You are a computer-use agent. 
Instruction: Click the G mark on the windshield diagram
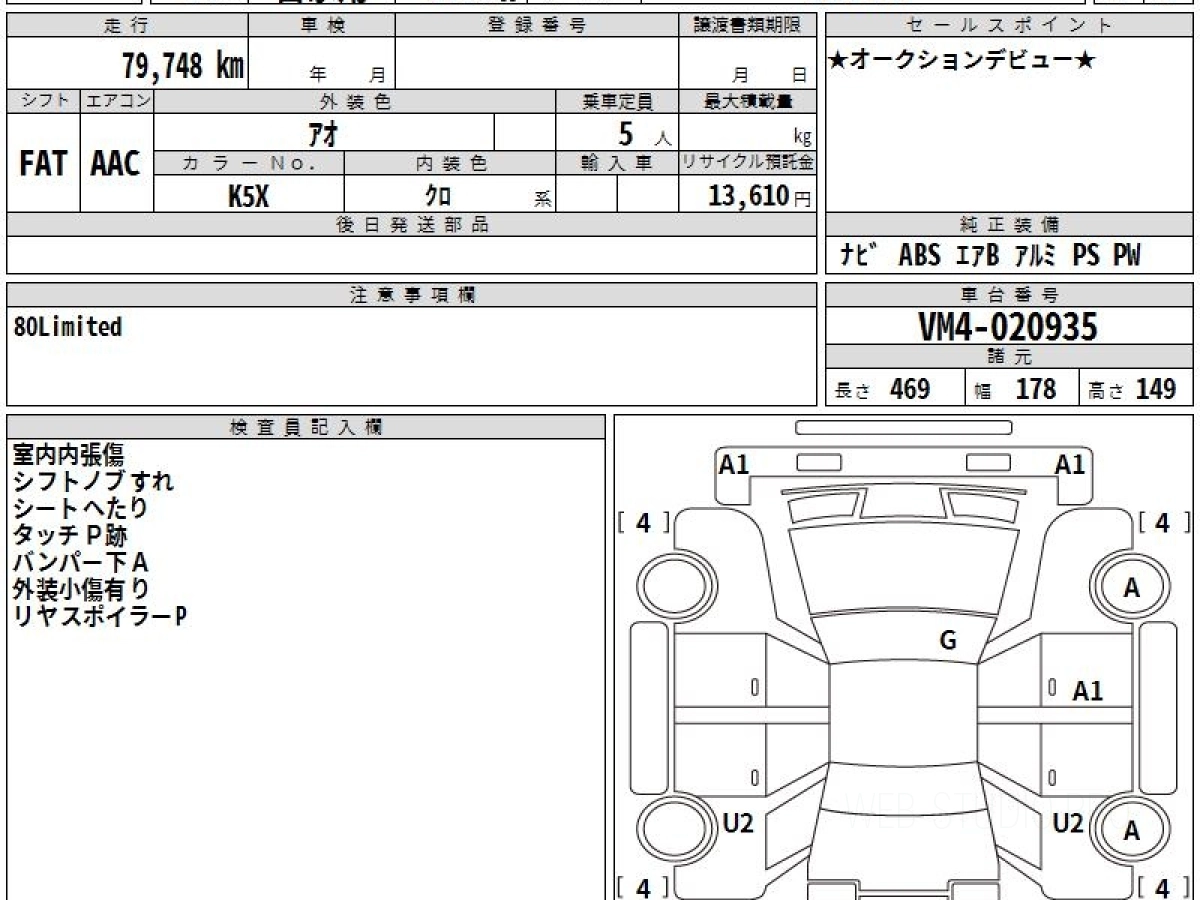tap(948, 641)
